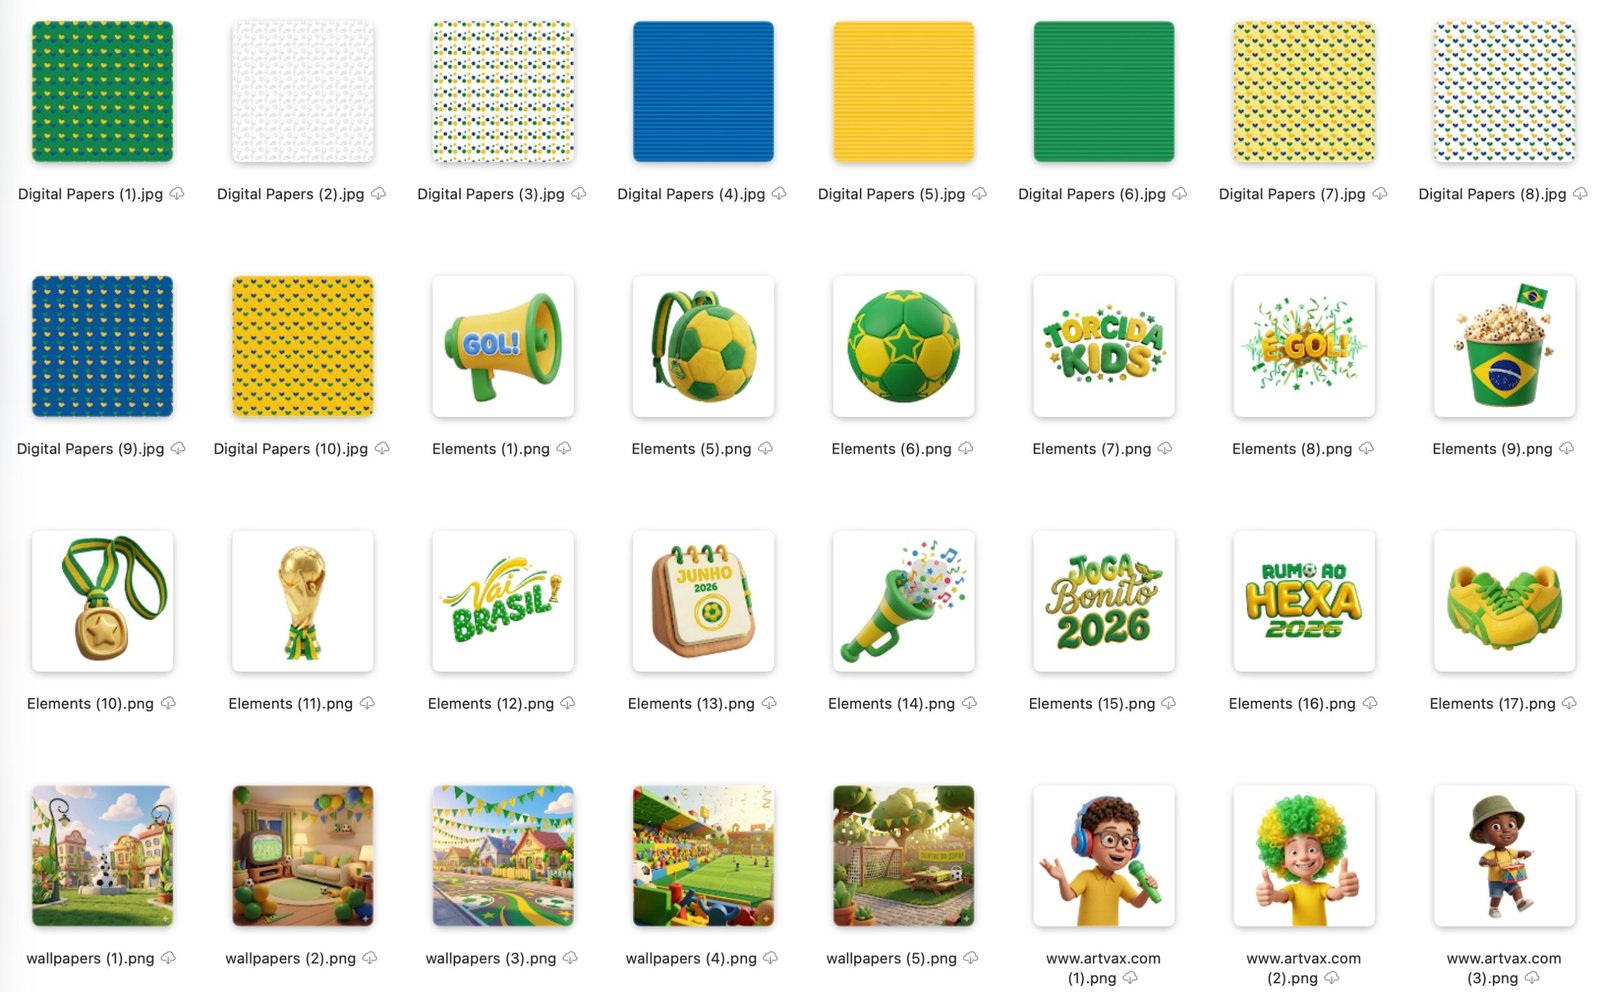Image resolution: width=1600 pixels, height=992 pixels.
Task: Select the gold trophy image thumbnail
Action: [302, 602]
